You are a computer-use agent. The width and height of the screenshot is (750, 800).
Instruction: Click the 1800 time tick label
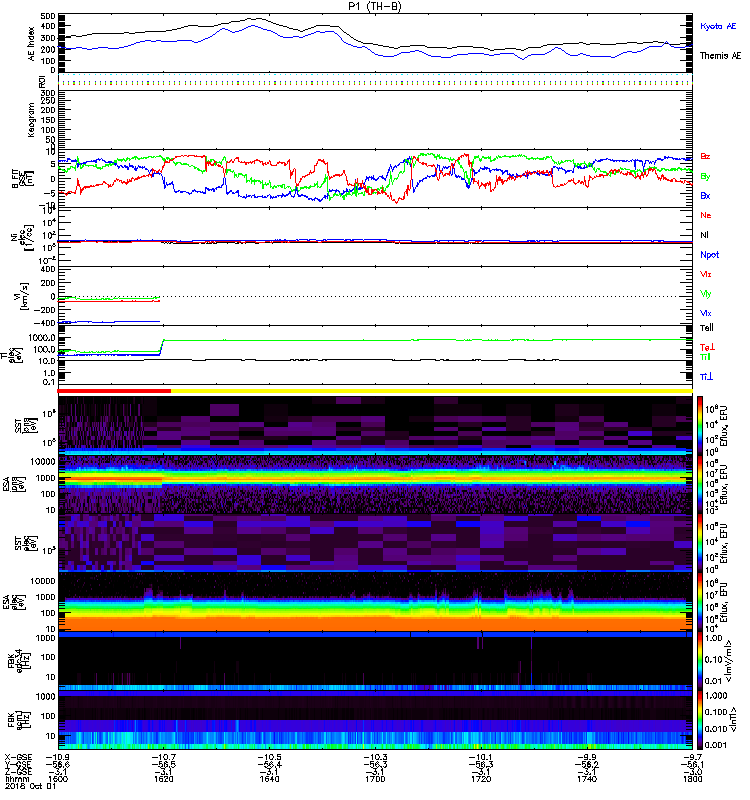click(x=692, y=779)
